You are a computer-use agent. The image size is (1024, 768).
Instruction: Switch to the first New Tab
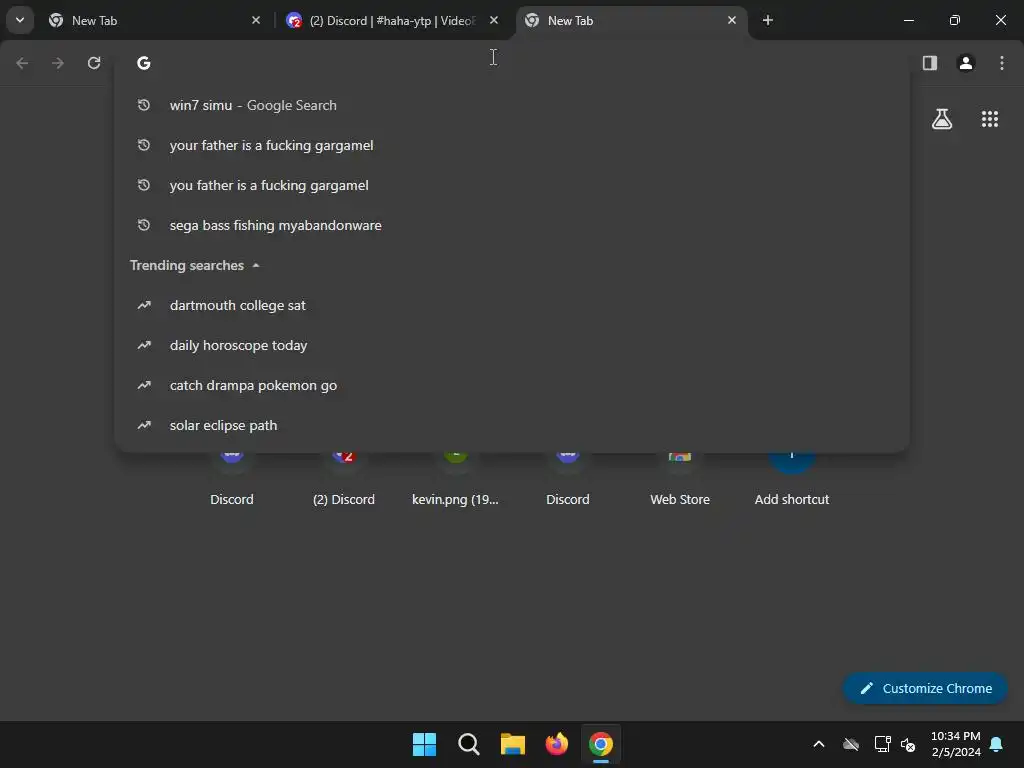(x=153, y=21)
